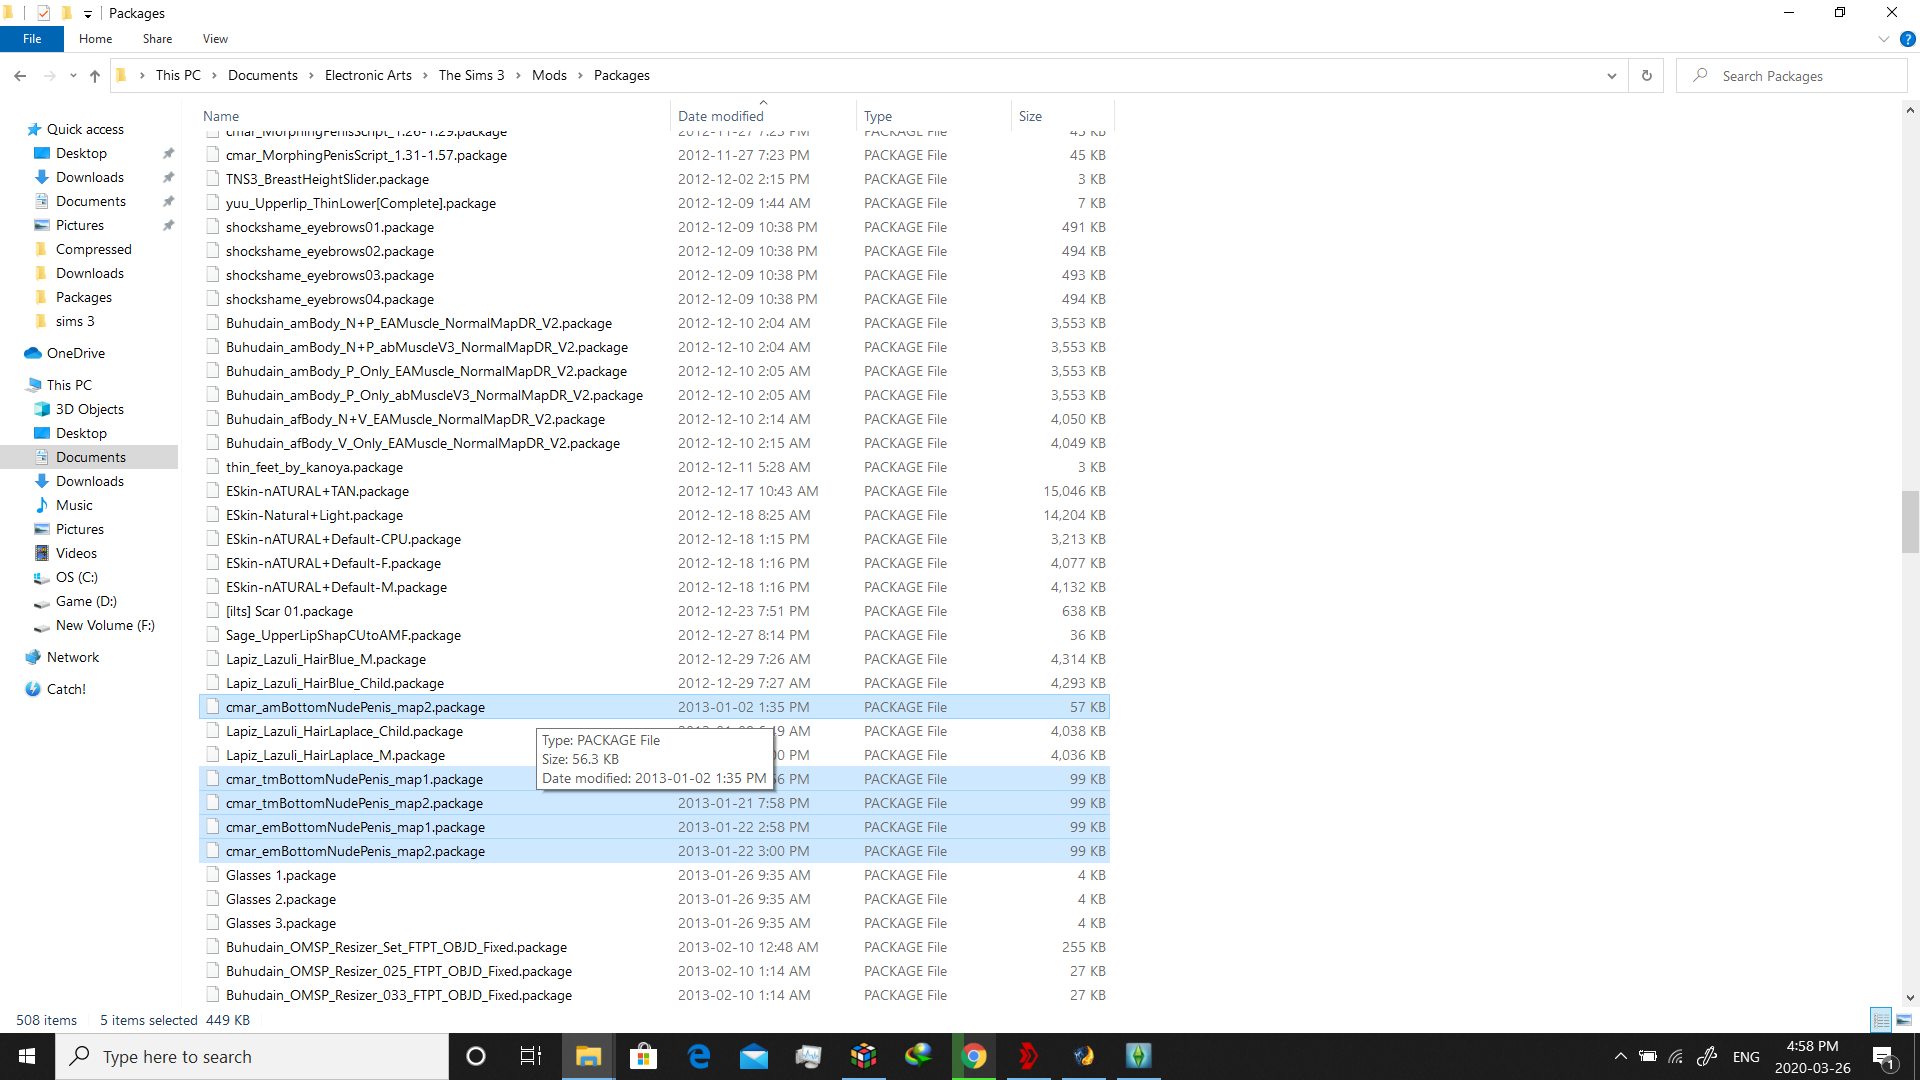Open Google Chrome from taskbar

pyautogui.click(x=974, y=1056)
